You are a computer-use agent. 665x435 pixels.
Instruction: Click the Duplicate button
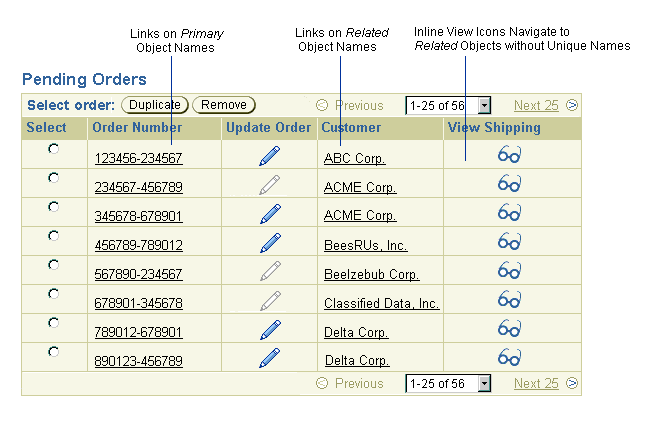point(155,105)
